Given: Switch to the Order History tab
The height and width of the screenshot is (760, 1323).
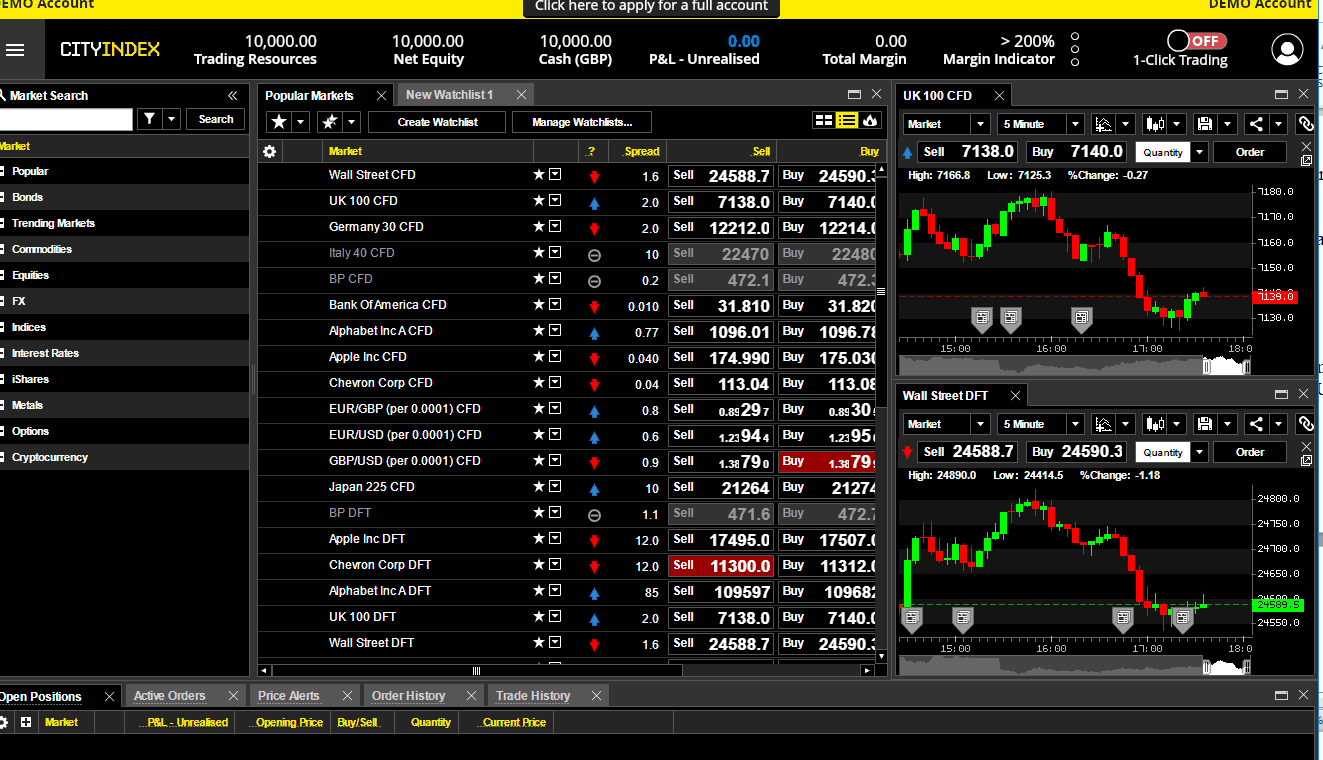Looking at the screenshot, I should click(409, 696).
